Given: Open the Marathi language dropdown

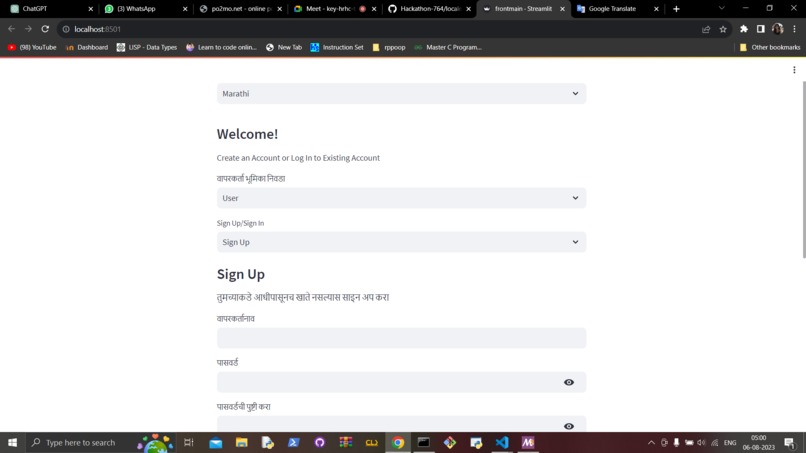Looking at the screenshot, I should tap(401, 94).
